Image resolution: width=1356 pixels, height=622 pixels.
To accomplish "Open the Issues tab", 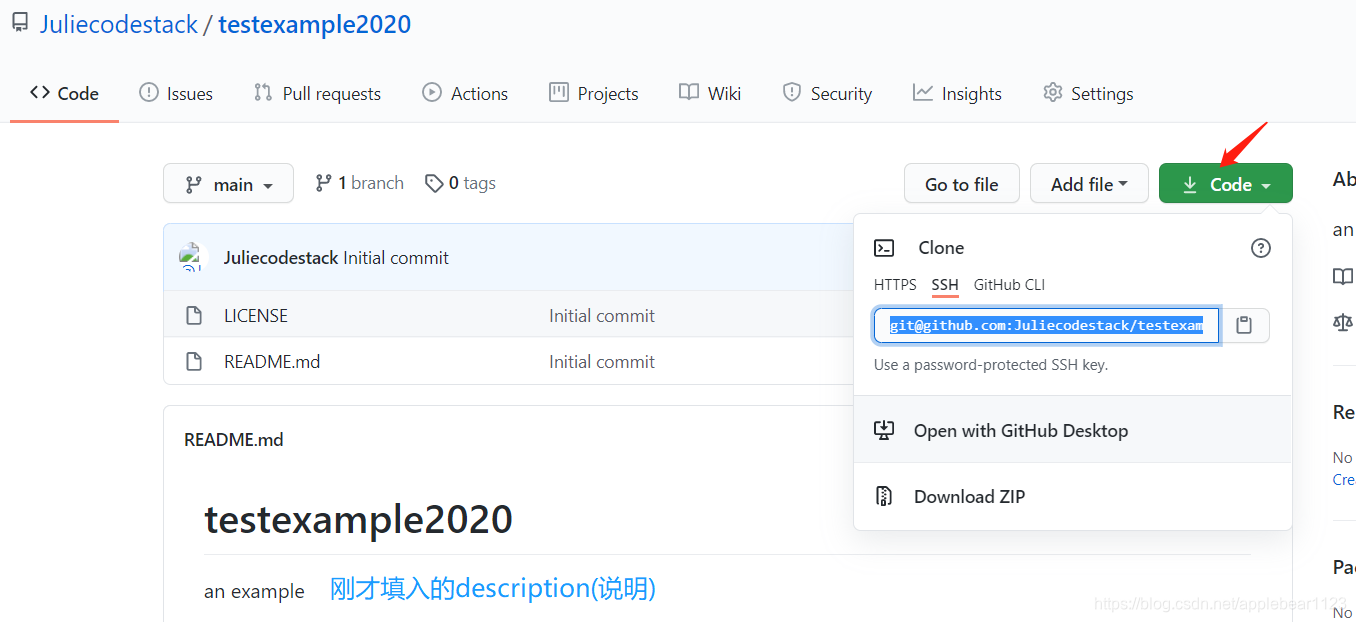I will click(x=176, y=93).
